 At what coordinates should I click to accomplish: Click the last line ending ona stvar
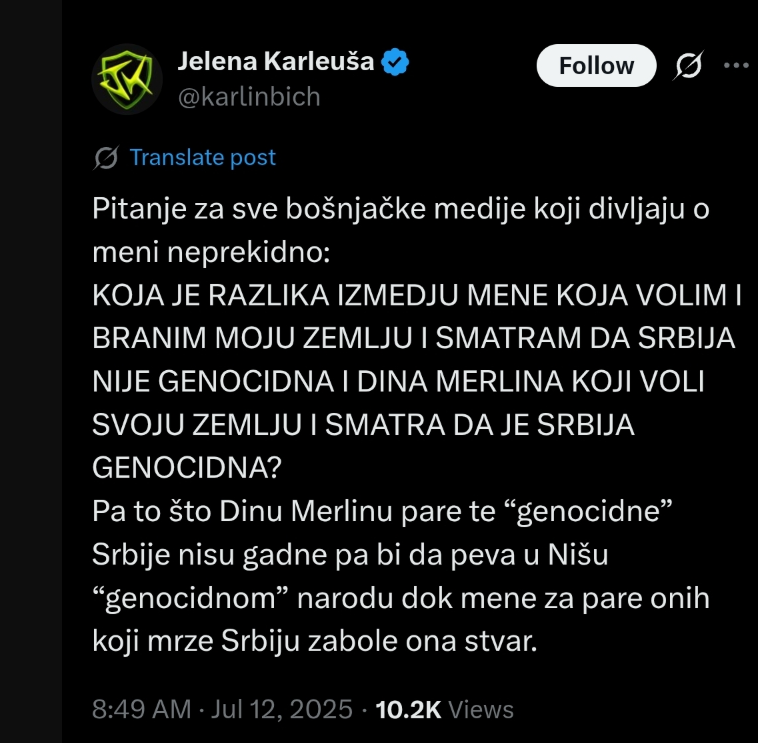coord(315,641)
